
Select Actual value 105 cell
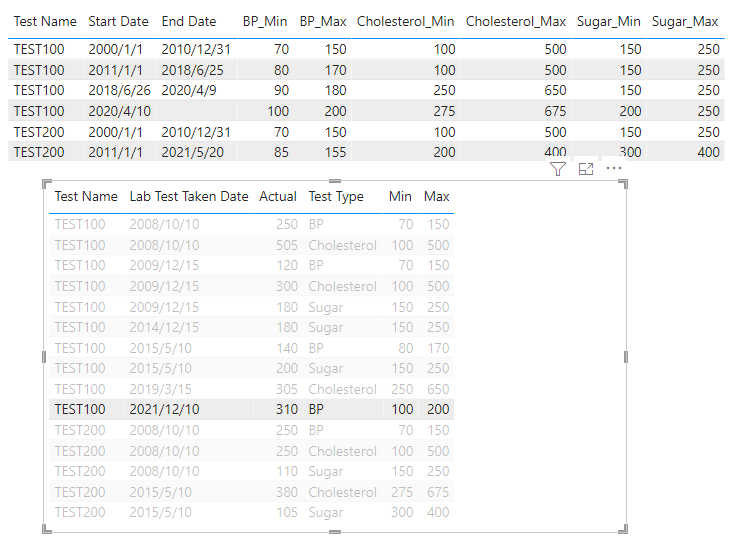(x=287, y=512)
